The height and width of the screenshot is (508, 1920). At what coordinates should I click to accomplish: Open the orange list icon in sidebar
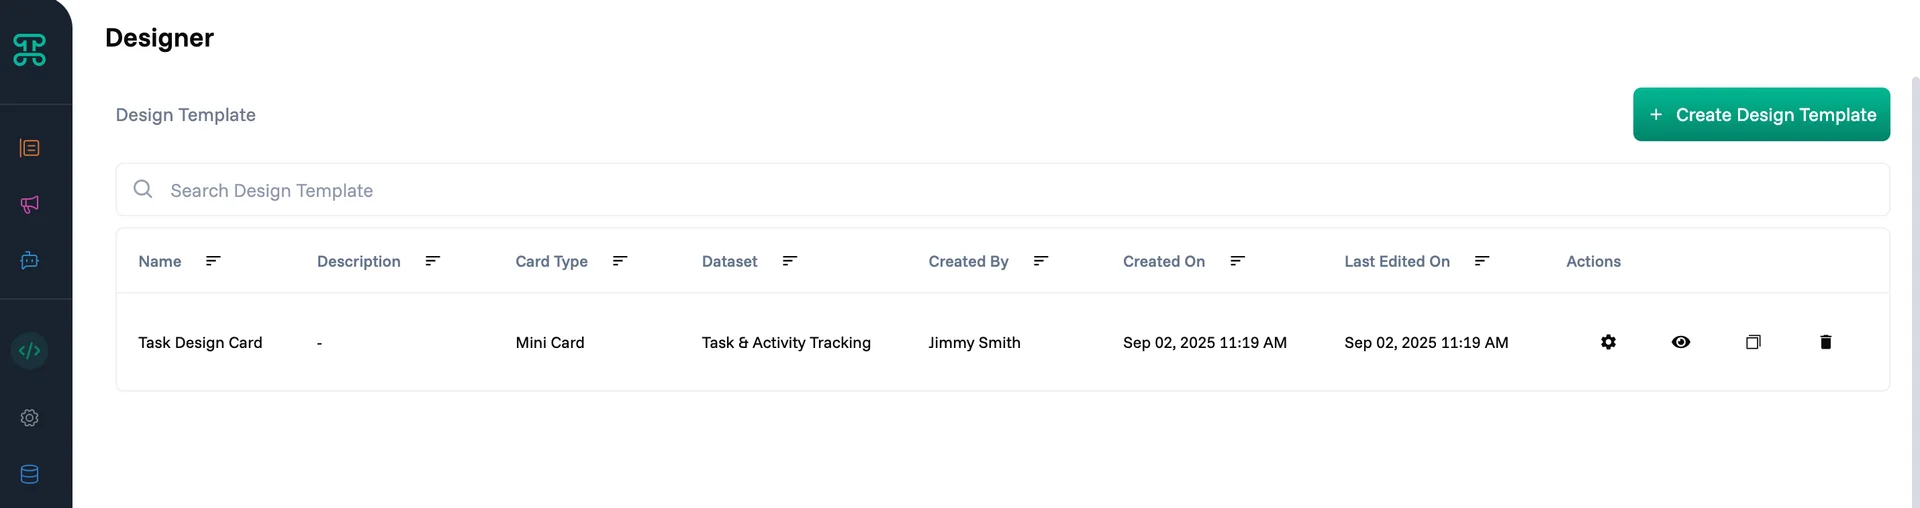point(30,148)
